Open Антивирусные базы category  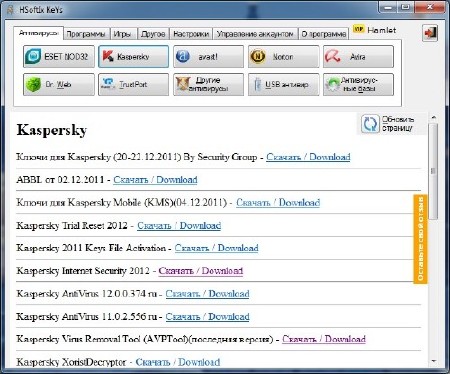[x=358, y=84]
